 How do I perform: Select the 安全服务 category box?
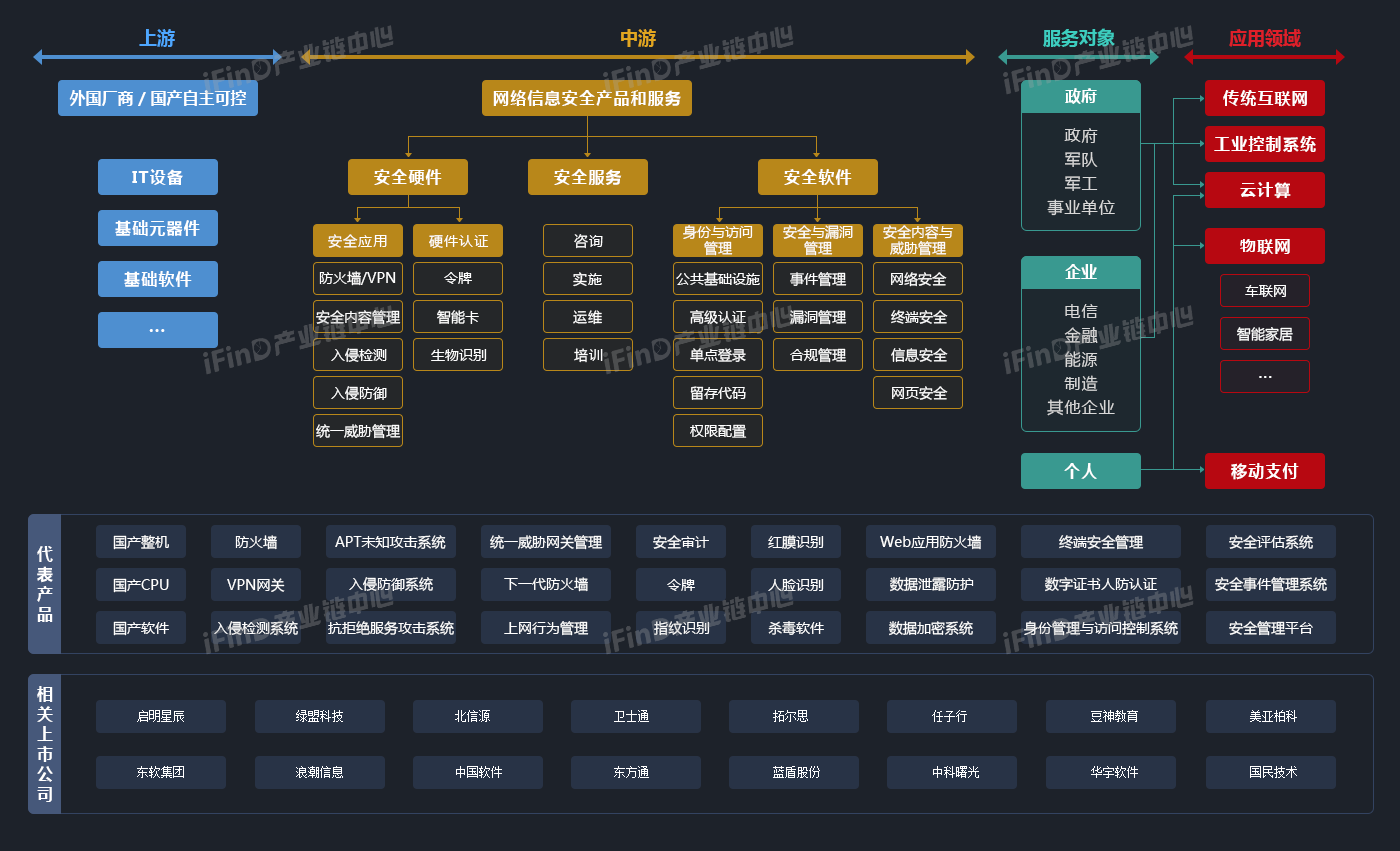click(587, 176)
